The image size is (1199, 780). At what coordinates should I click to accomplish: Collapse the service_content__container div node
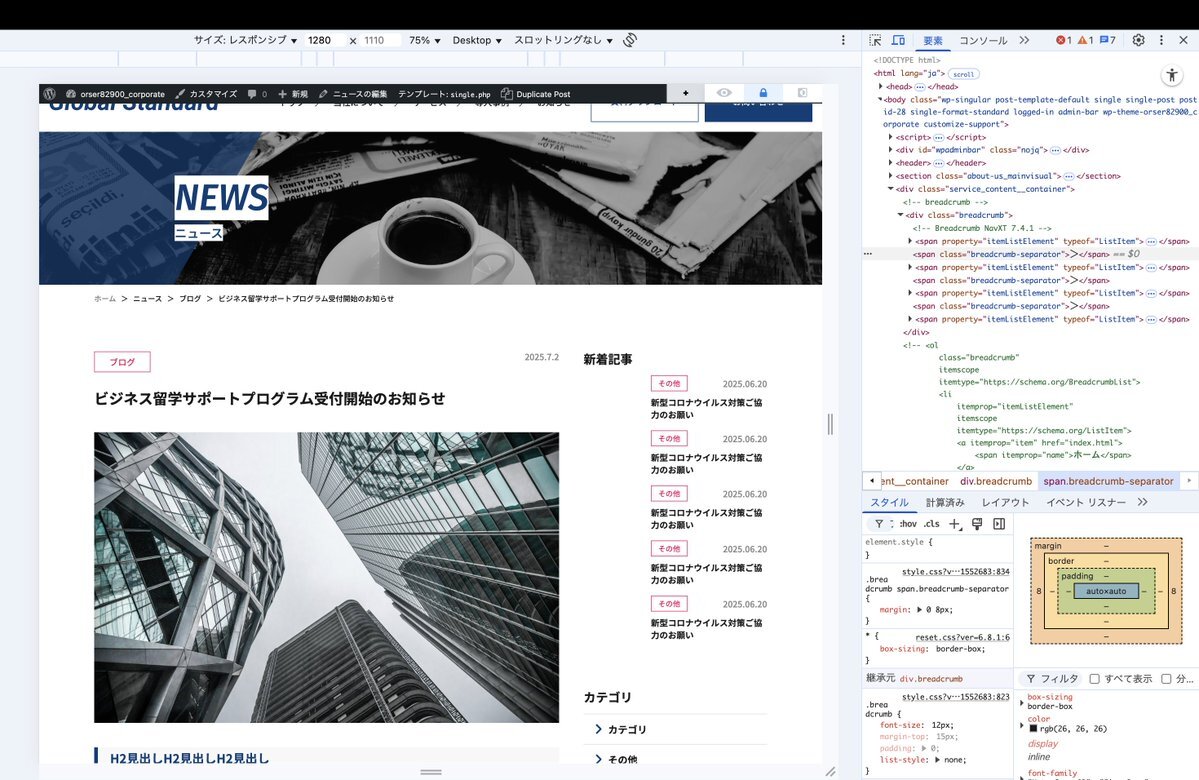891,189
